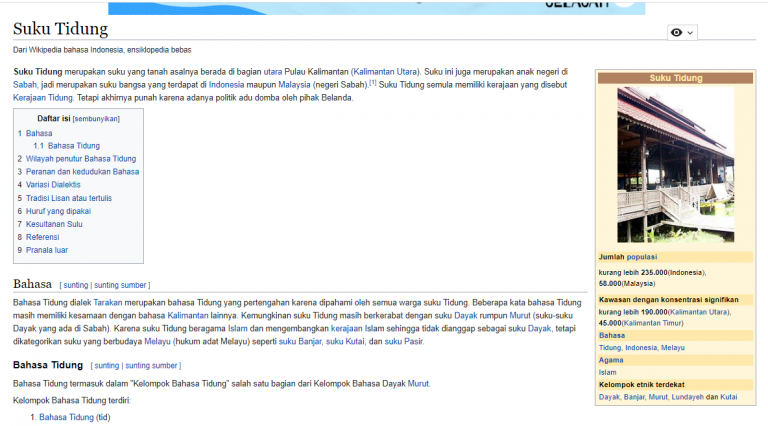Screen dimensions: 768x426
Task: Open Murut link after 'rumpun'
Action: 520,315
